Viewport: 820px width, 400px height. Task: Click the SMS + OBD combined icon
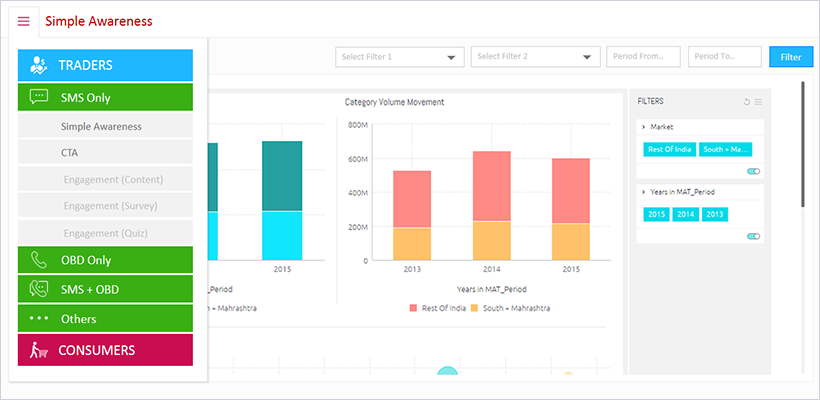(x=39, y=289)
